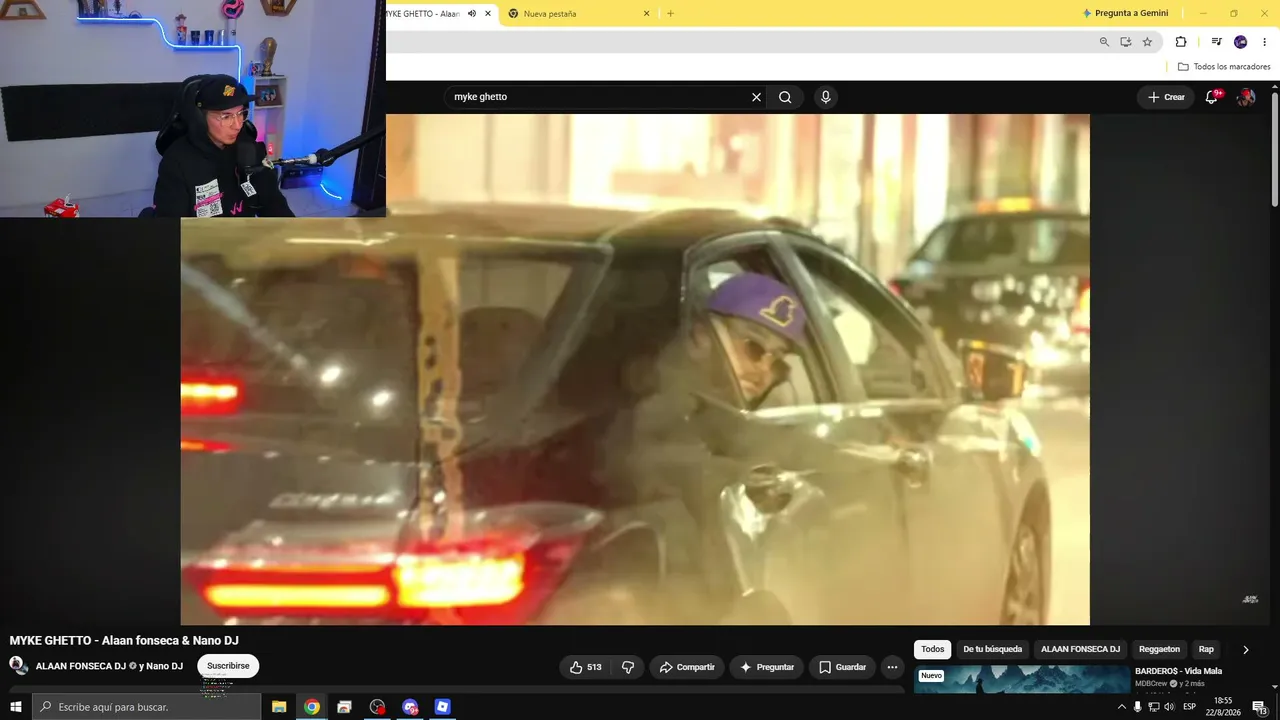Image resolution: width=1280 pixels, height=720 pixels.
Task: Open the Chrome profile avatar
Action: [1240, 42]
